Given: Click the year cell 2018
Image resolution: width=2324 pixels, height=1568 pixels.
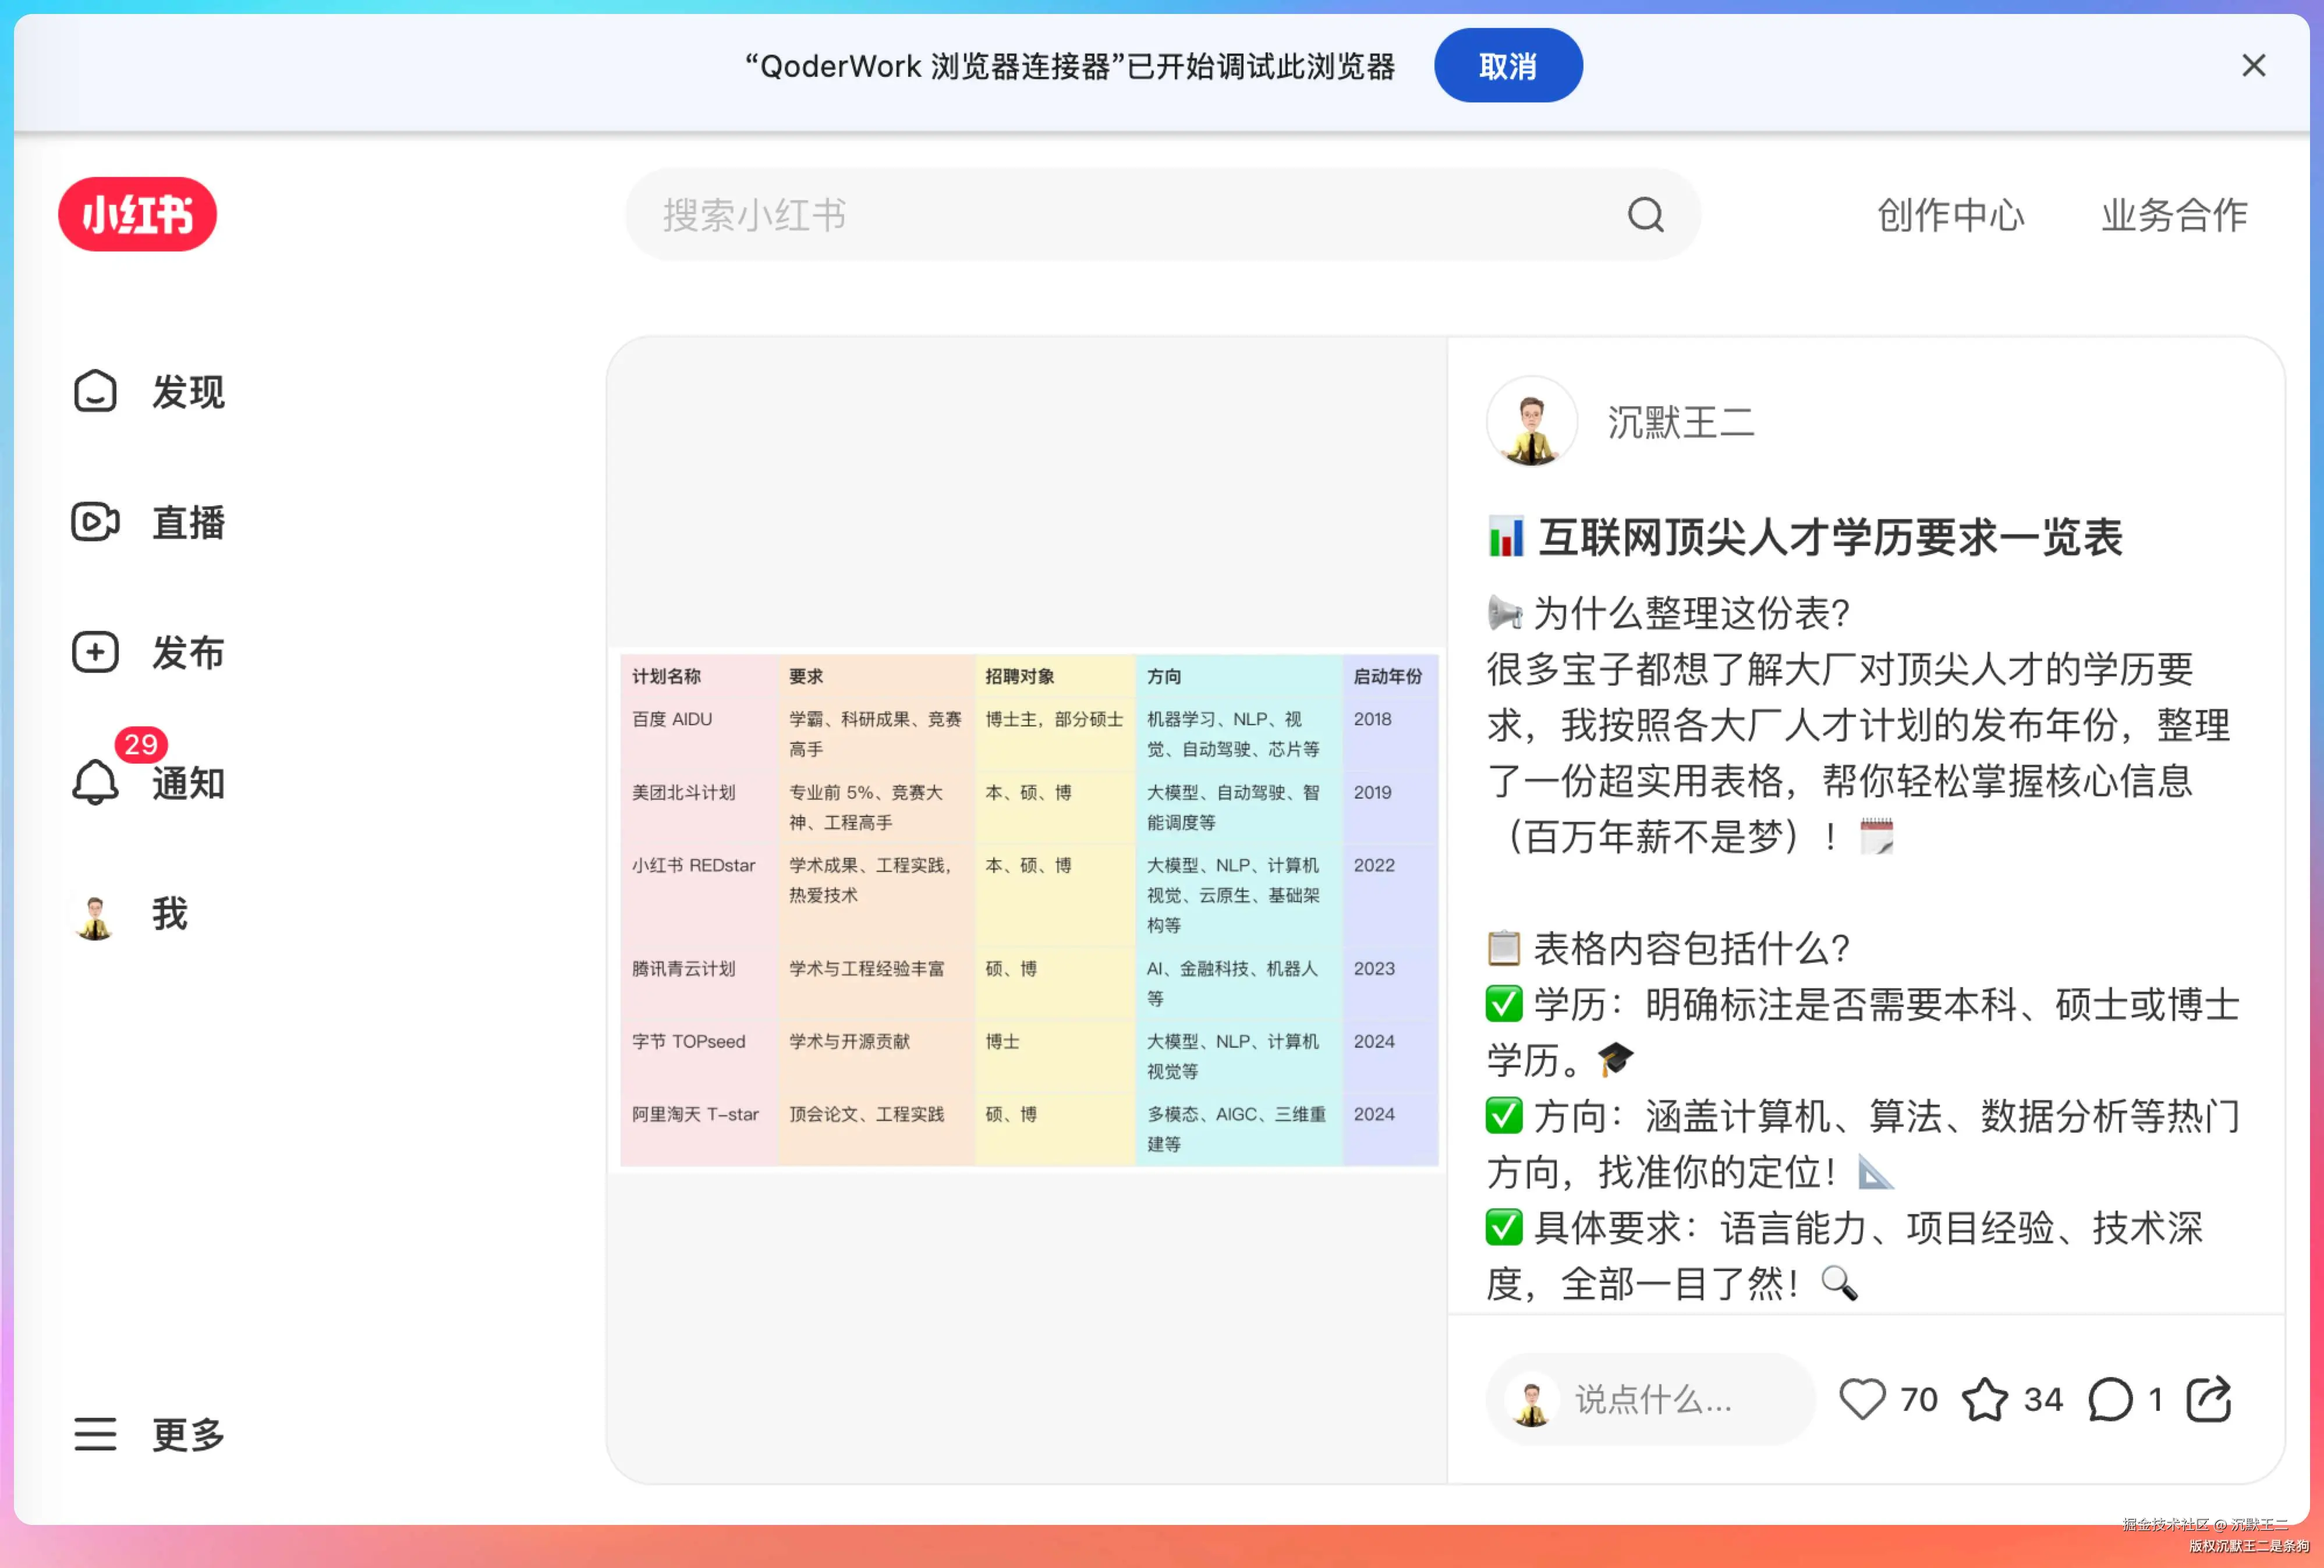Looking at the screenshot, I should [x=1372, y=719].
